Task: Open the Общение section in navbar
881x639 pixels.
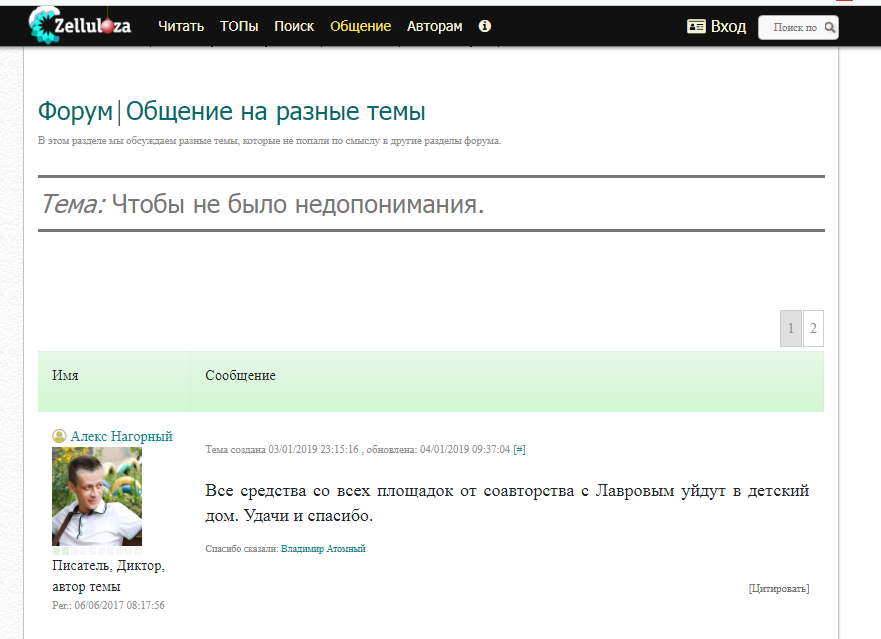Action: [360, 26]
